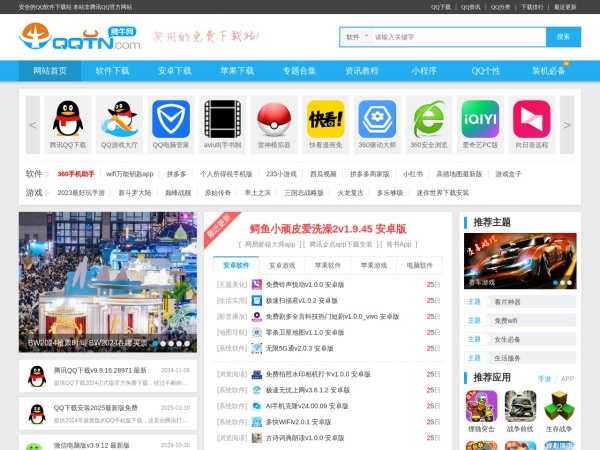Open the 360驱动大师 icon
The height and width of the screenshot is (450, 600).
coord(377,119)
